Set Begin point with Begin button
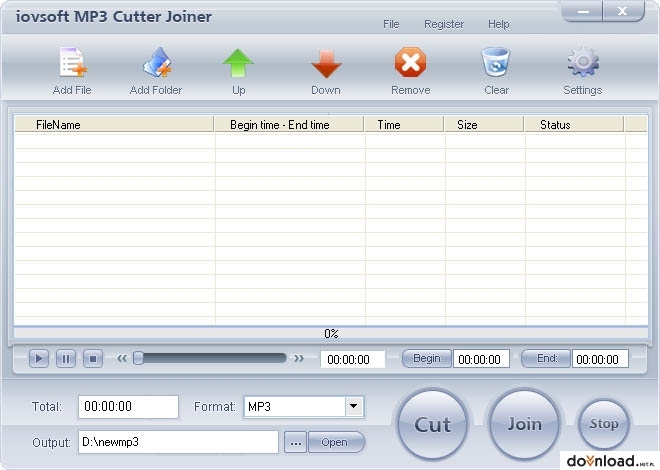This screenshot has height=470, width=660. click(x=427, y=358)
